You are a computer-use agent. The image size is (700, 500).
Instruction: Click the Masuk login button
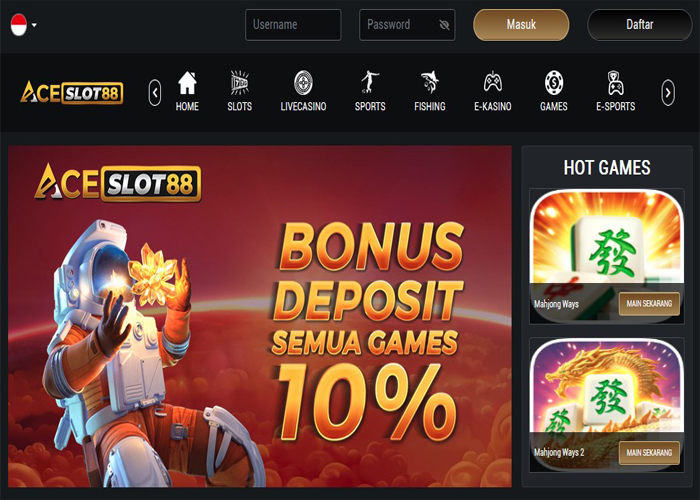(521, 25)
